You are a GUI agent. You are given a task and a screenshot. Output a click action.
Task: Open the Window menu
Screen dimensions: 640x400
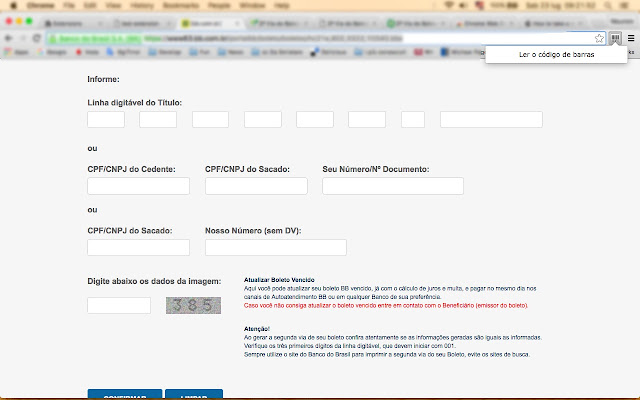click(252, 6)
